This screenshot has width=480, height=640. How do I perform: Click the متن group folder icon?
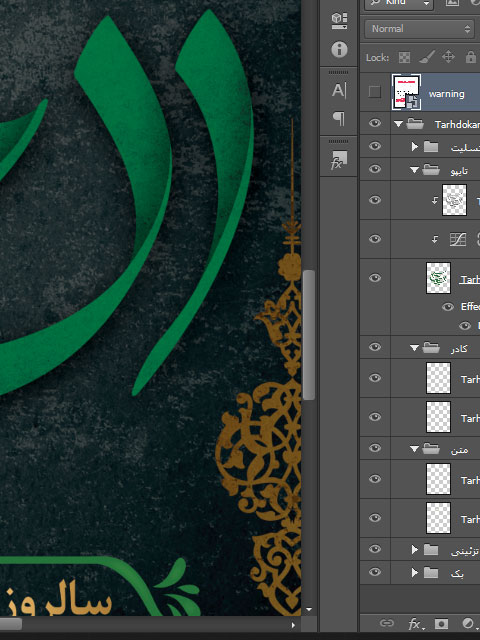pyautogui.click(x=431, y=449)
